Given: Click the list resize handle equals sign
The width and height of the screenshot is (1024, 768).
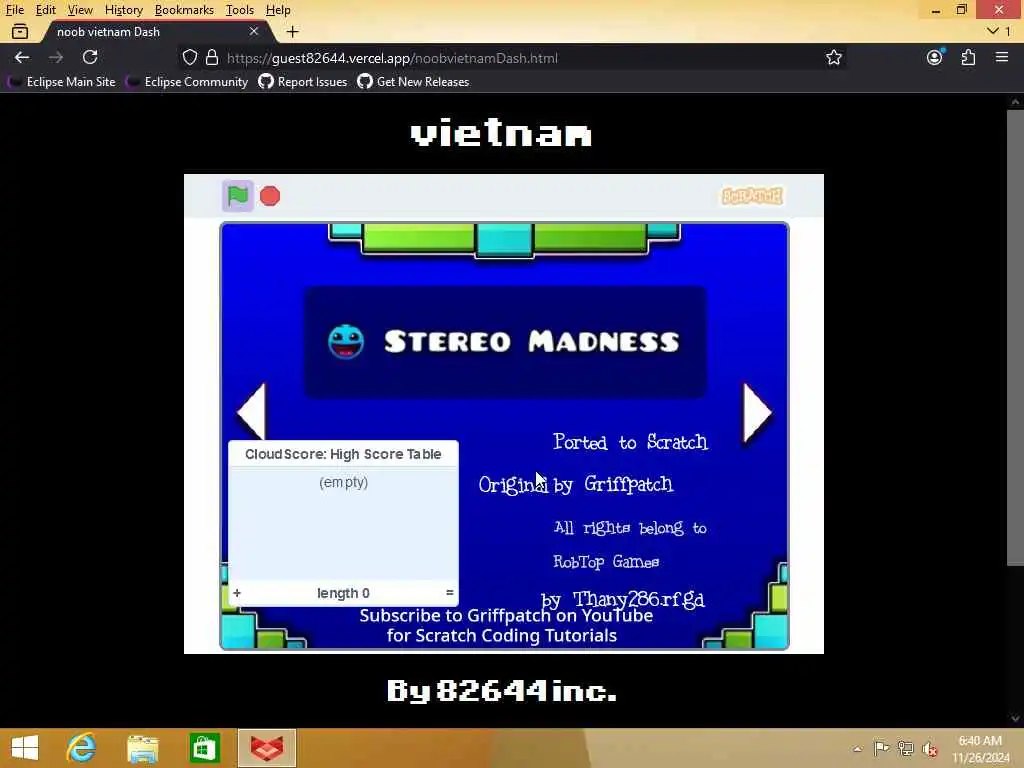Looking at the screenshot, I should (449, 593).
